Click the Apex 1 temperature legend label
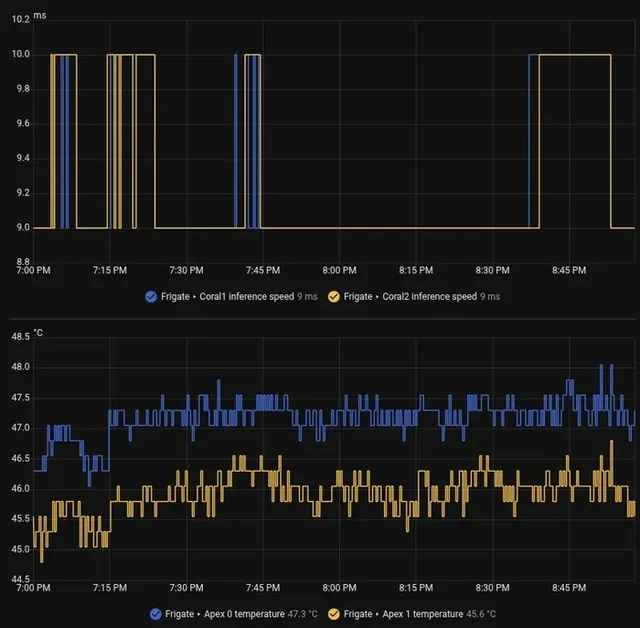The width and height of the screenshot is (640, 628). pyautogui.click(x=403, y=614)
